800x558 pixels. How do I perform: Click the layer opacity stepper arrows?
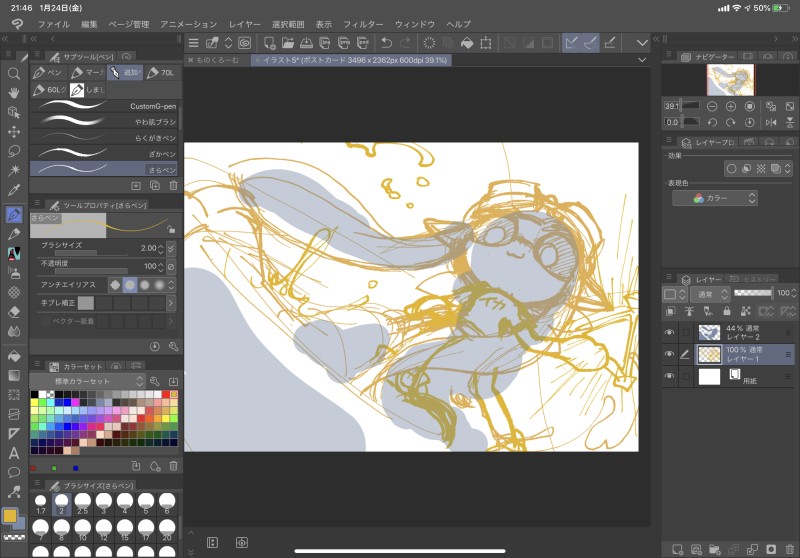[793, 293]
